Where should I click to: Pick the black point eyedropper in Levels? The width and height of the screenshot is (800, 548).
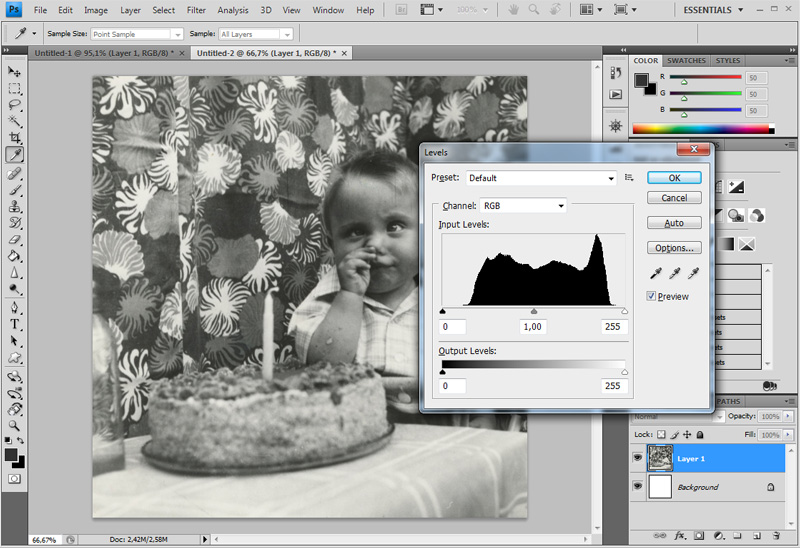pyautogui.click(x=656, y=273)
